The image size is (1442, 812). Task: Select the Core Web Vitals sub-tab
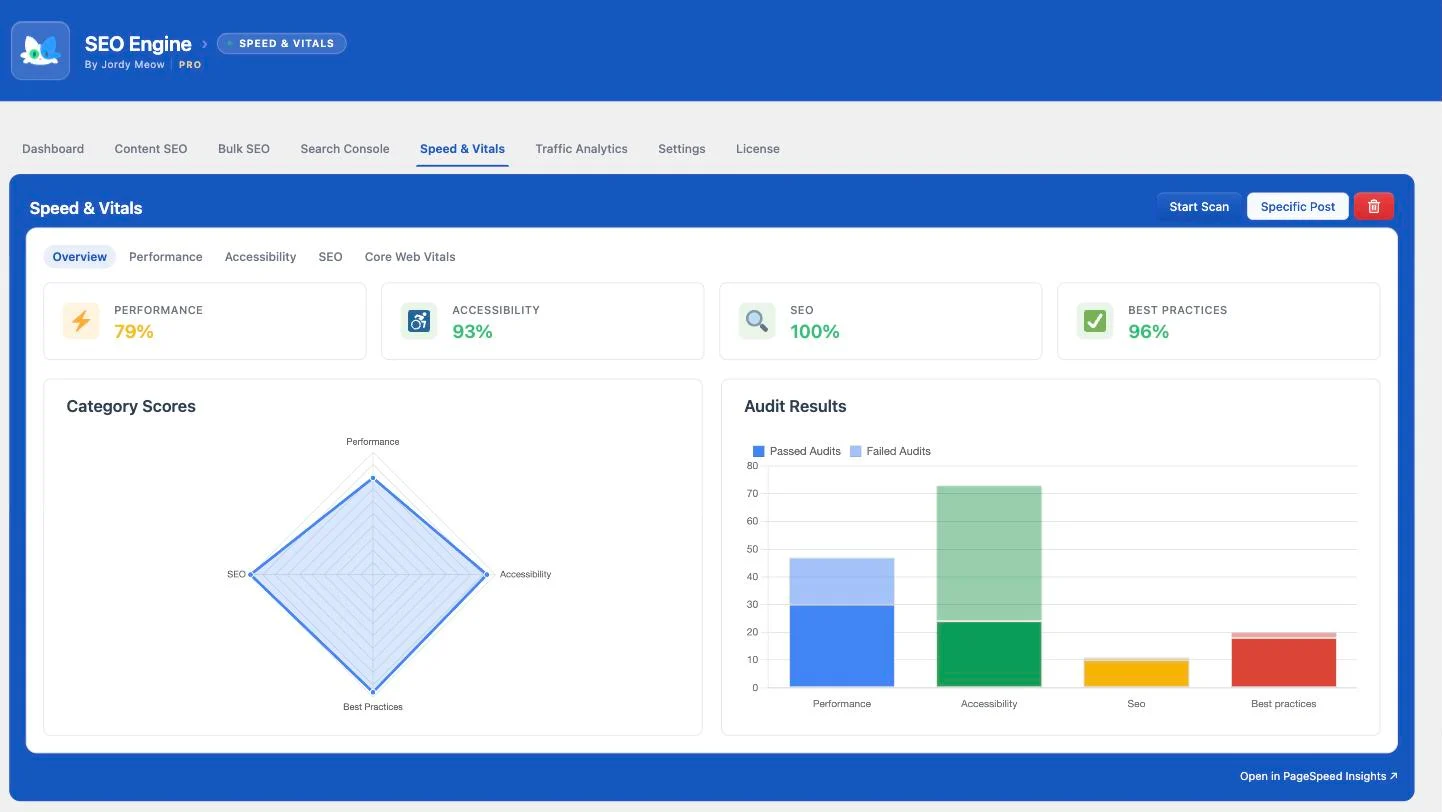[x=410, y=257]
